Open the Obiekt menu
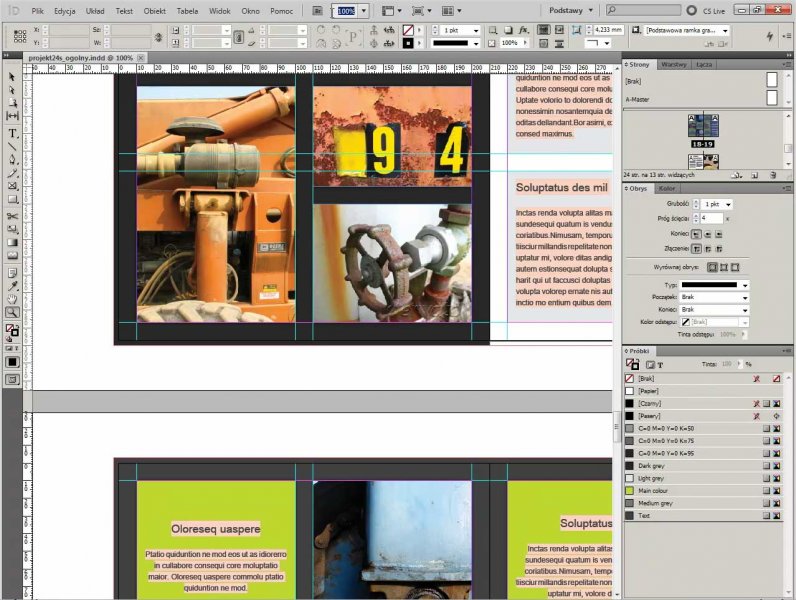 pyautogui.click(x=155, y=10)
